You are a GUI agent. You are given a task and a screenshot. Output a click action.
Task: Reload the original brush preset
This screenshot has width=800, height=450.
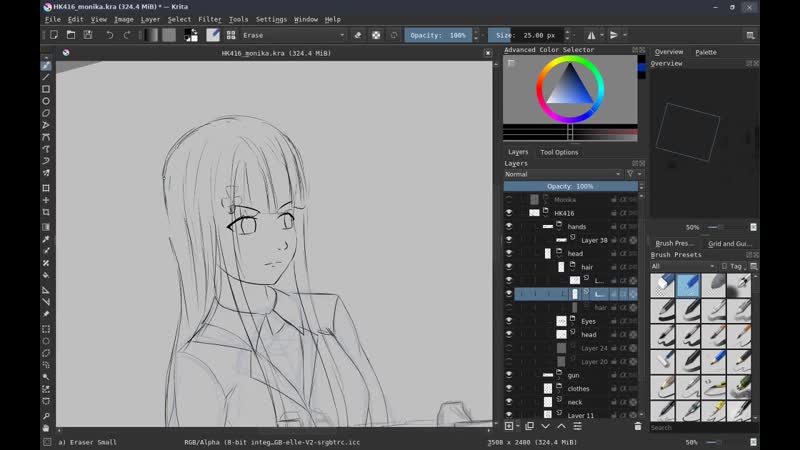393,35
